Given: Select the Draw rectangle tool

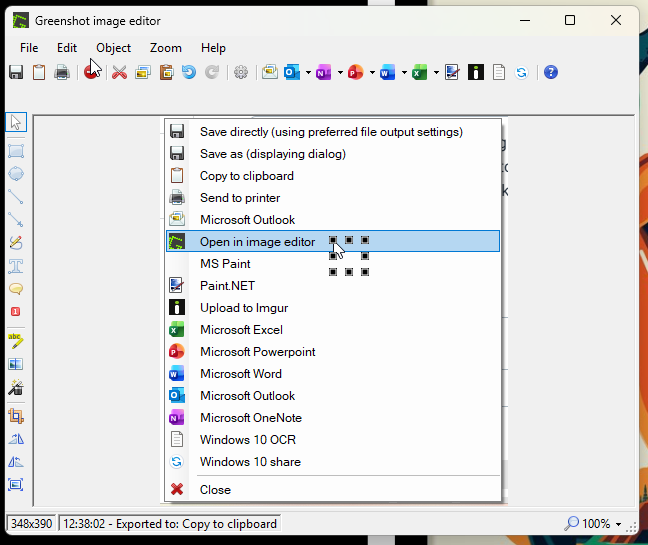Looking at the screenshot, I should (16, 151).
